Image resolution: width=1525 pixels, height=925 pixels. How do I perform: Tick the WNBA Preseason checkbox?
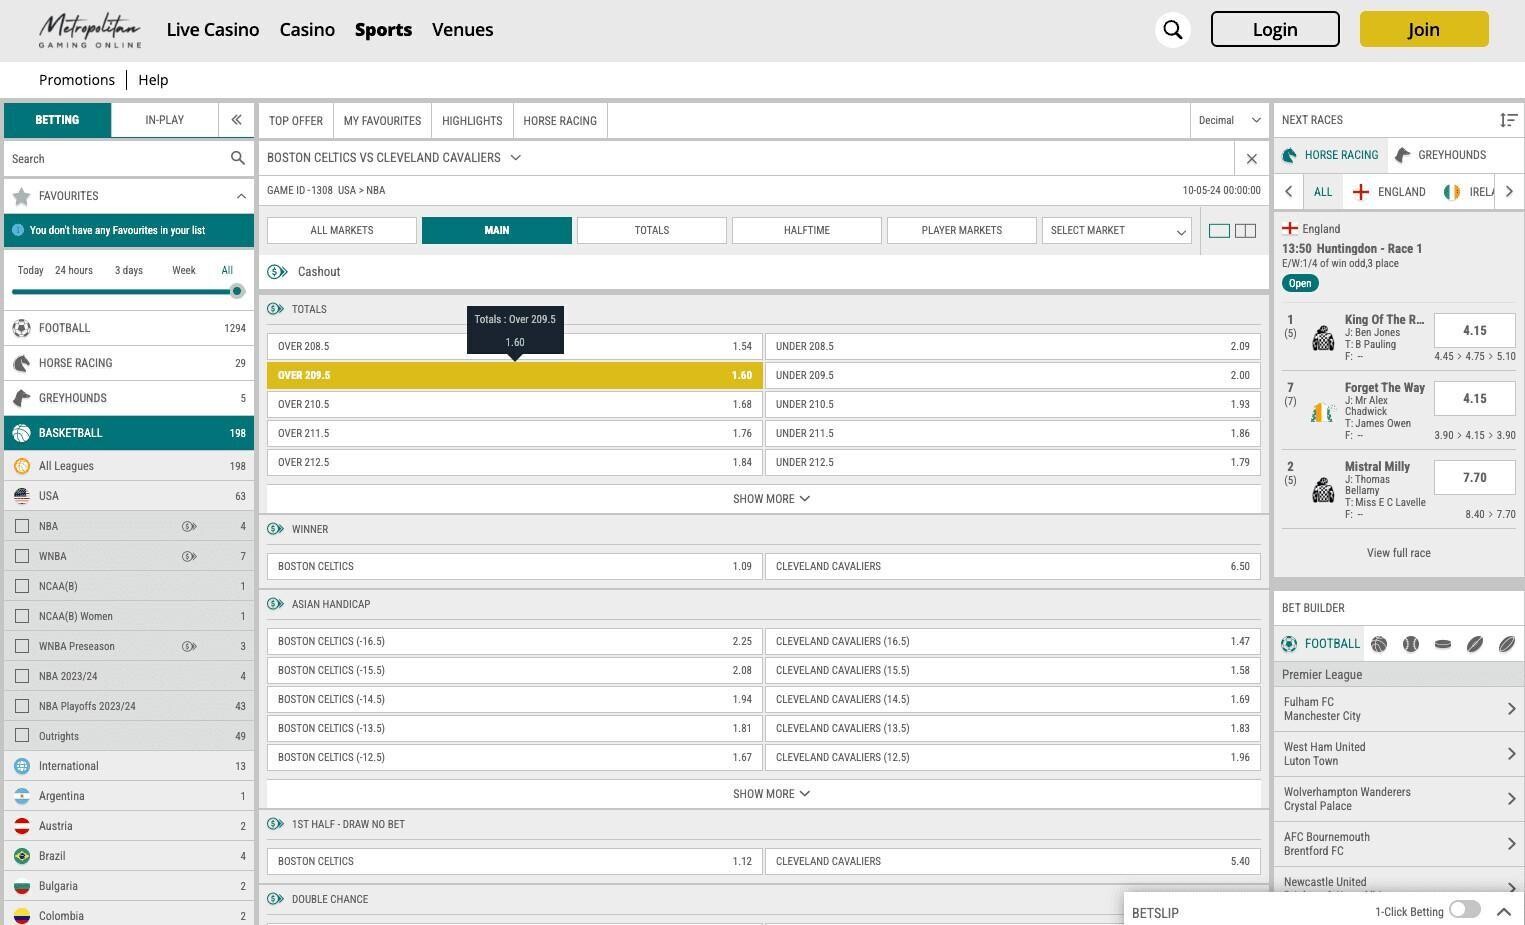(x=22, y=646)
